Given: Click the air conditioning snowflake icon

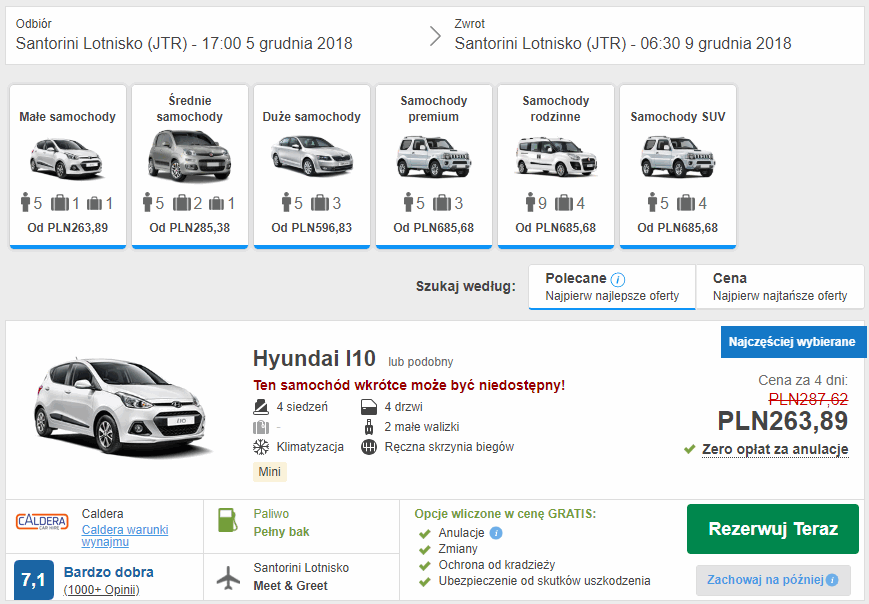Looking at the screenshot, I should coord(261,447).
